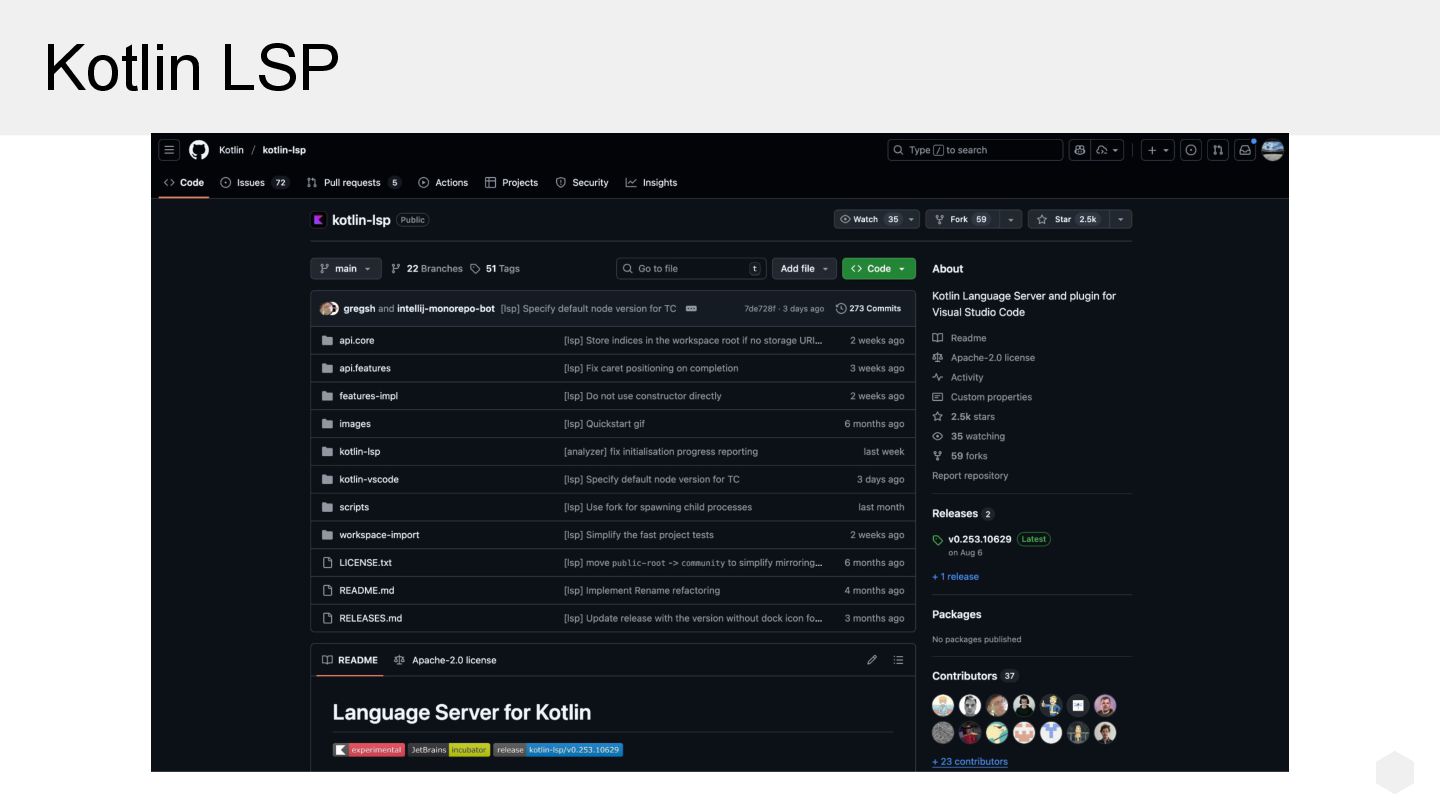Open the Insights tab
This screenshot has width=1440, height=810.
point(651,183)
